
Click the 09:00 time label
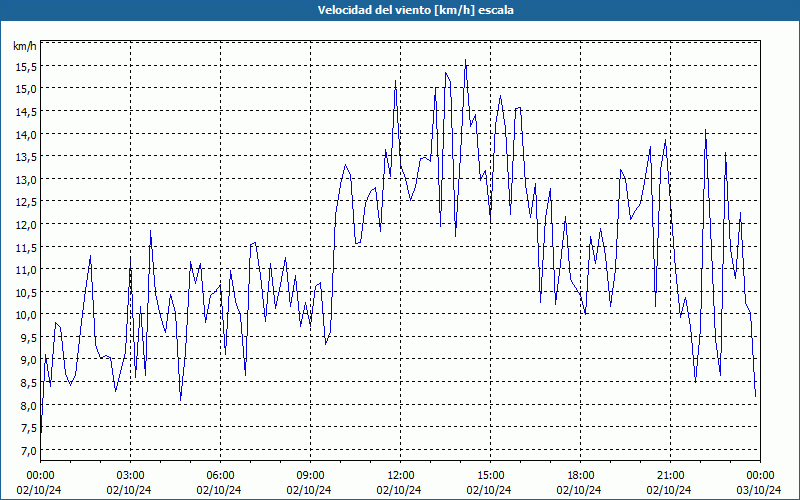pyautogui.click(x=310, y=476)
